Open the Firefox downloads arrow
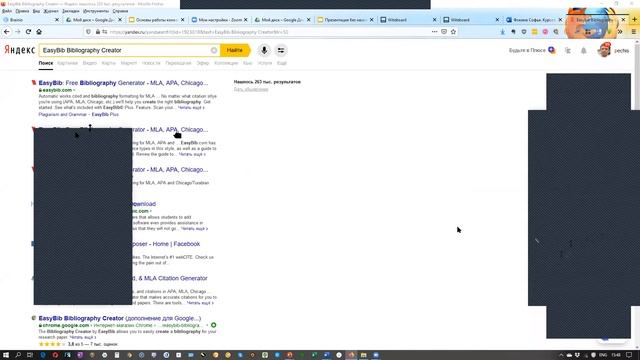The width and height of the screenshot is (640, 360). 502,31
